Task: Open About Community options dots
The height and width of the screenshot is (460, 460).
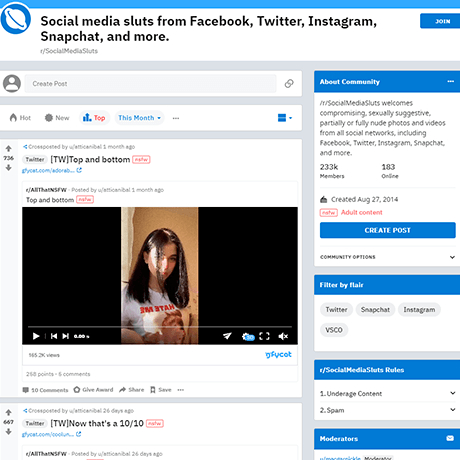Action: click(x=451, y=81)
